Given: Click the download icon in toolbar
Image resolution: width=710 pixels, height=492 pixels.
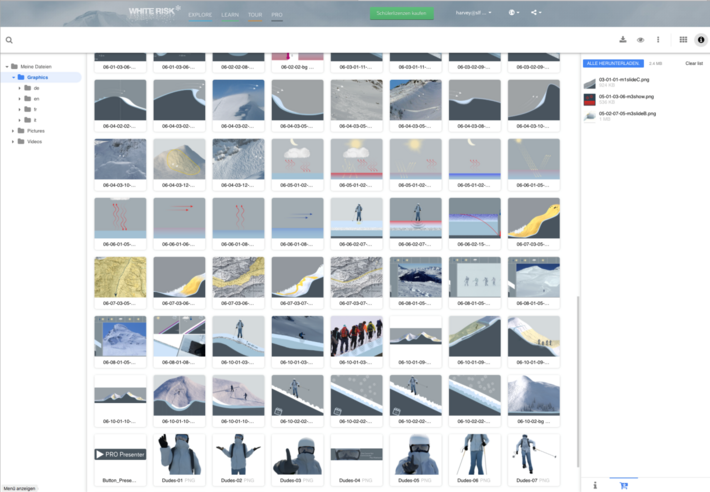Looking at the screenshot, I should (623, 40).
